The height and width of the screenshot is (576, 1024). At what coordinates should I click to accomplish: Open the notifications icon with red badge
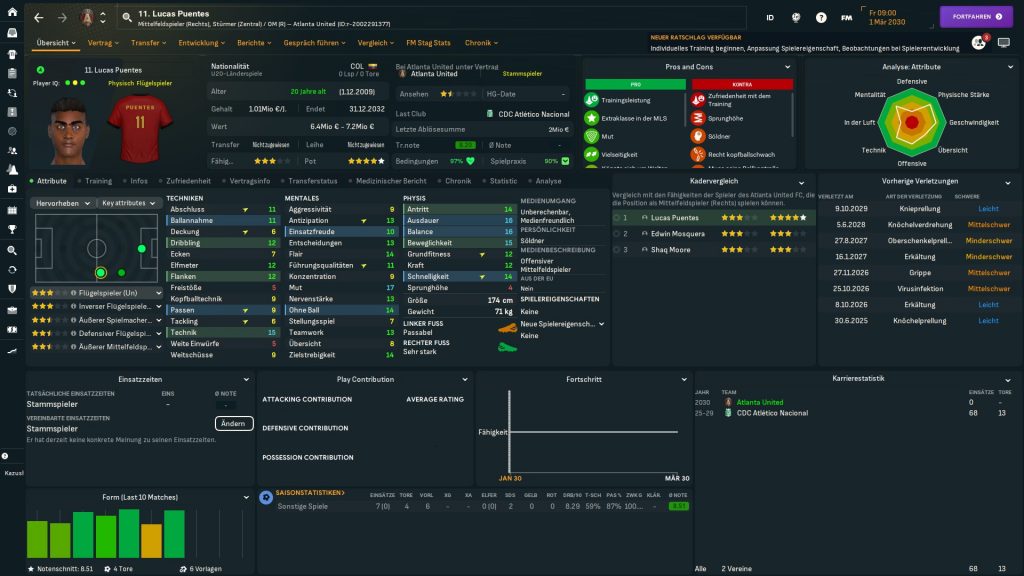978,43
